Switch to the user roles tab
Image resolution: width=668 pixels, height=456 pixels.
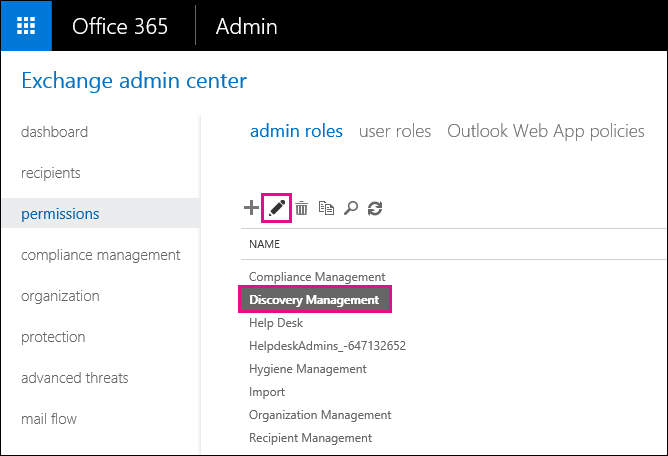pyautogui.click(x=395, y=131)
